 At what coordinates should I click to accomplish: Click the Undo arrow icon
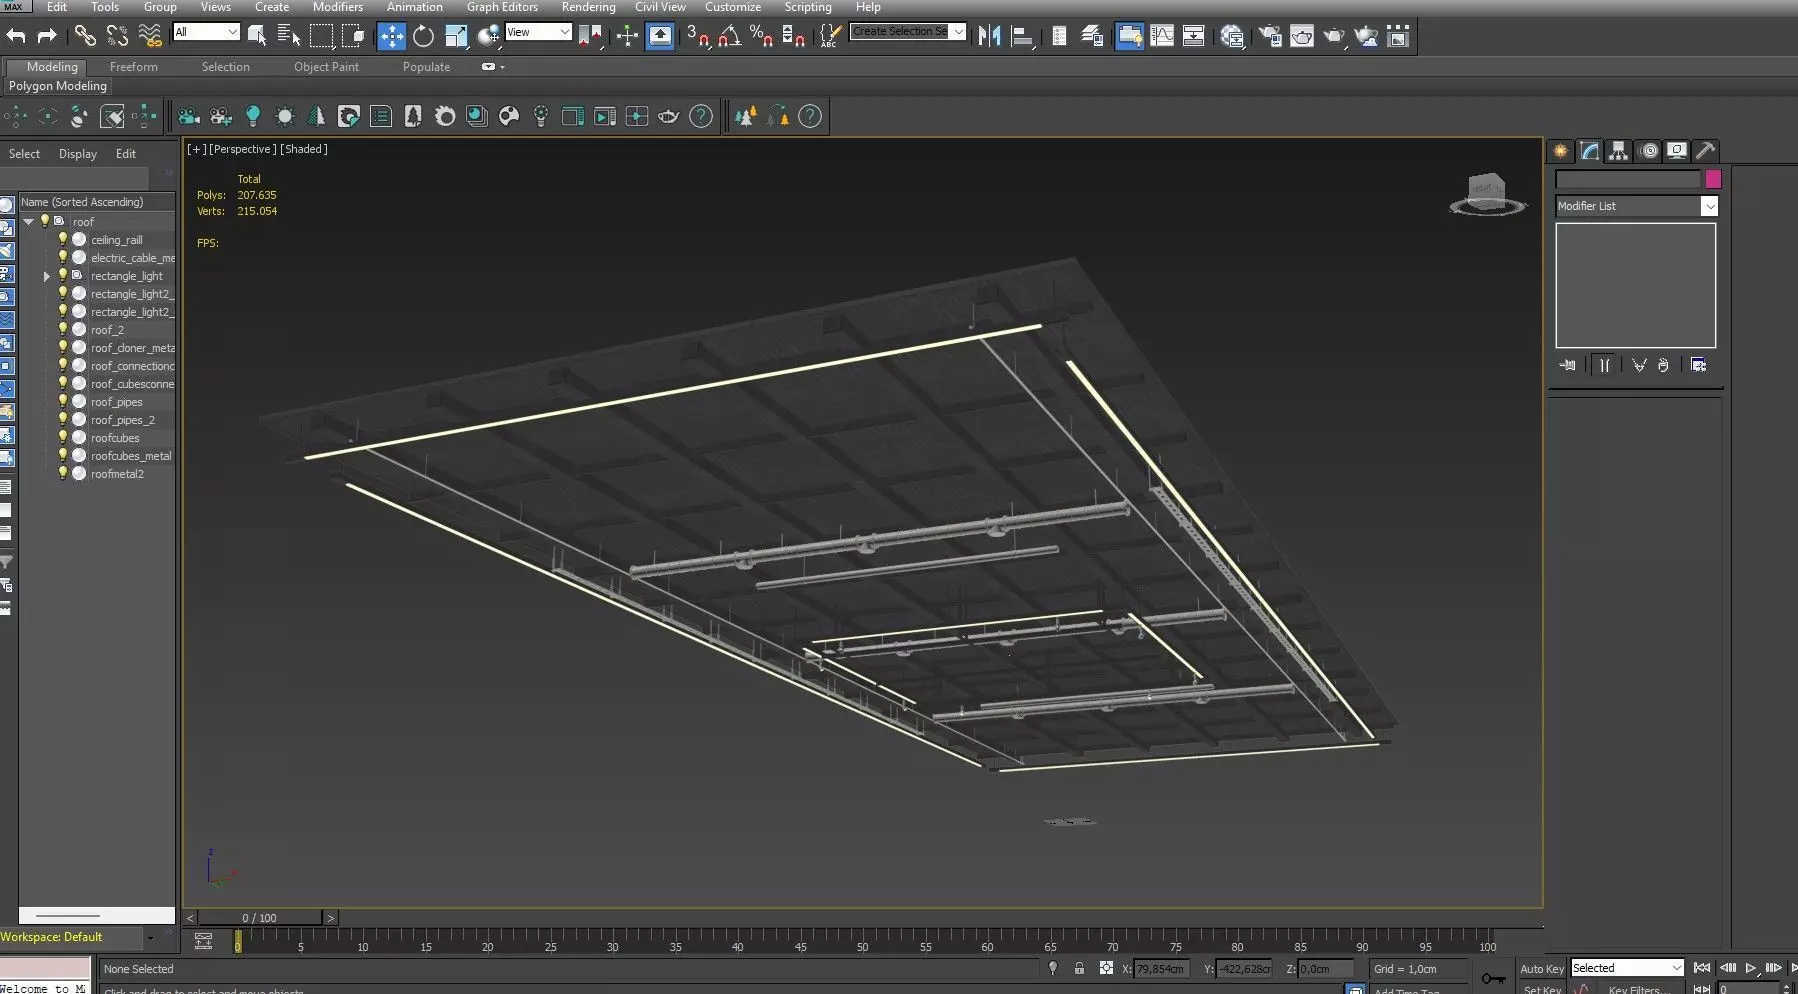(x=15, y=36)
